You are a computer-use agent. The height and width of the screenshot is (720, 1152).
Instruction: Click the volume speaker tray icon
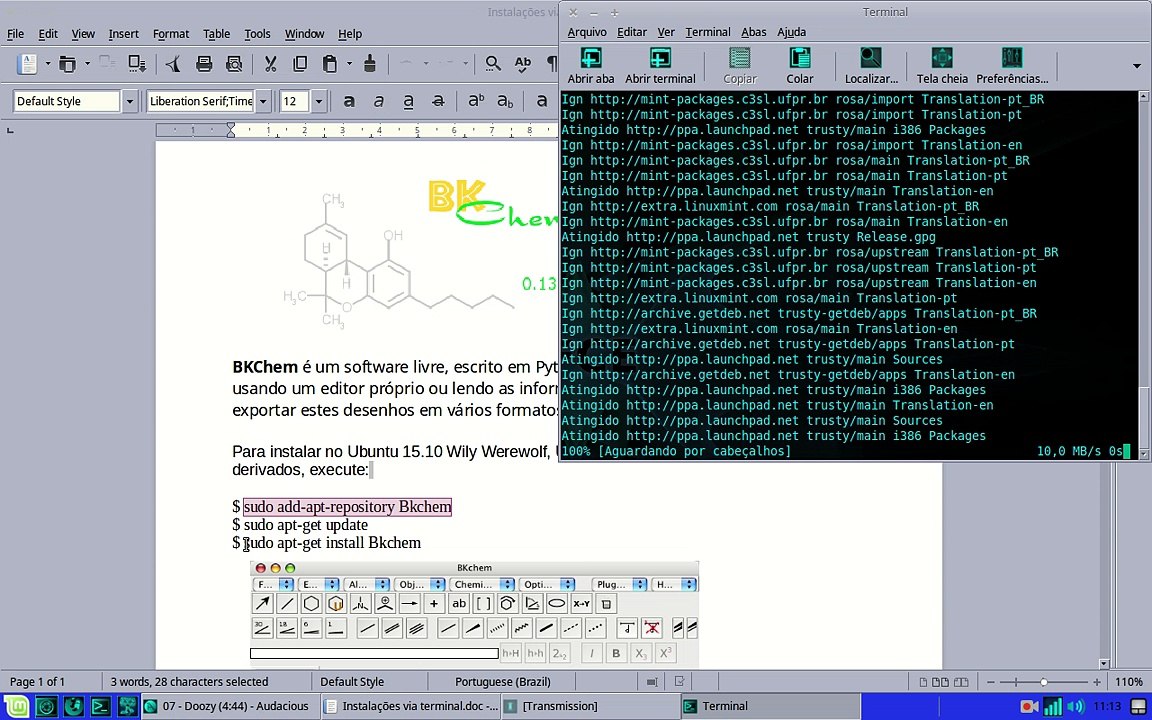(1076, 706)
